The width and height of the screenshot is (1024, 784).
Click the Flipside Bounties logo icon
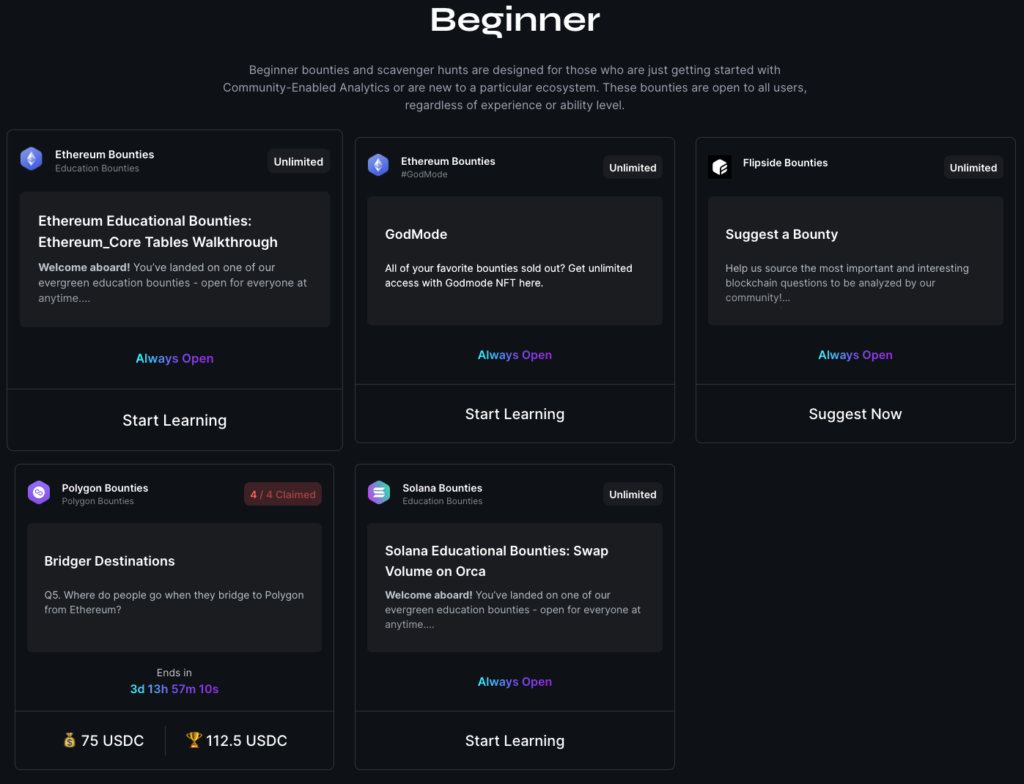click(720, 167)
